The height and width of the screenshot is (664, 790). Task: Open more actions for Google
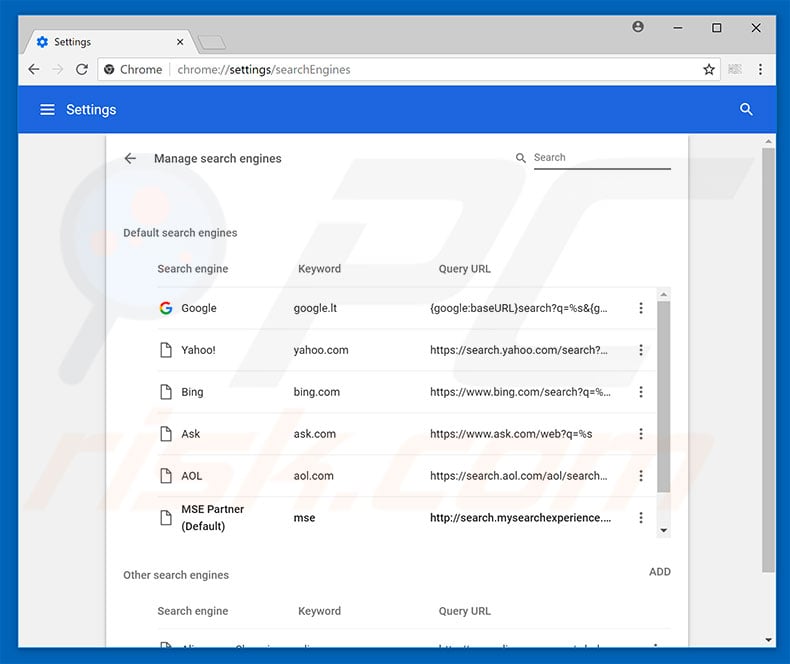[640, 308]
